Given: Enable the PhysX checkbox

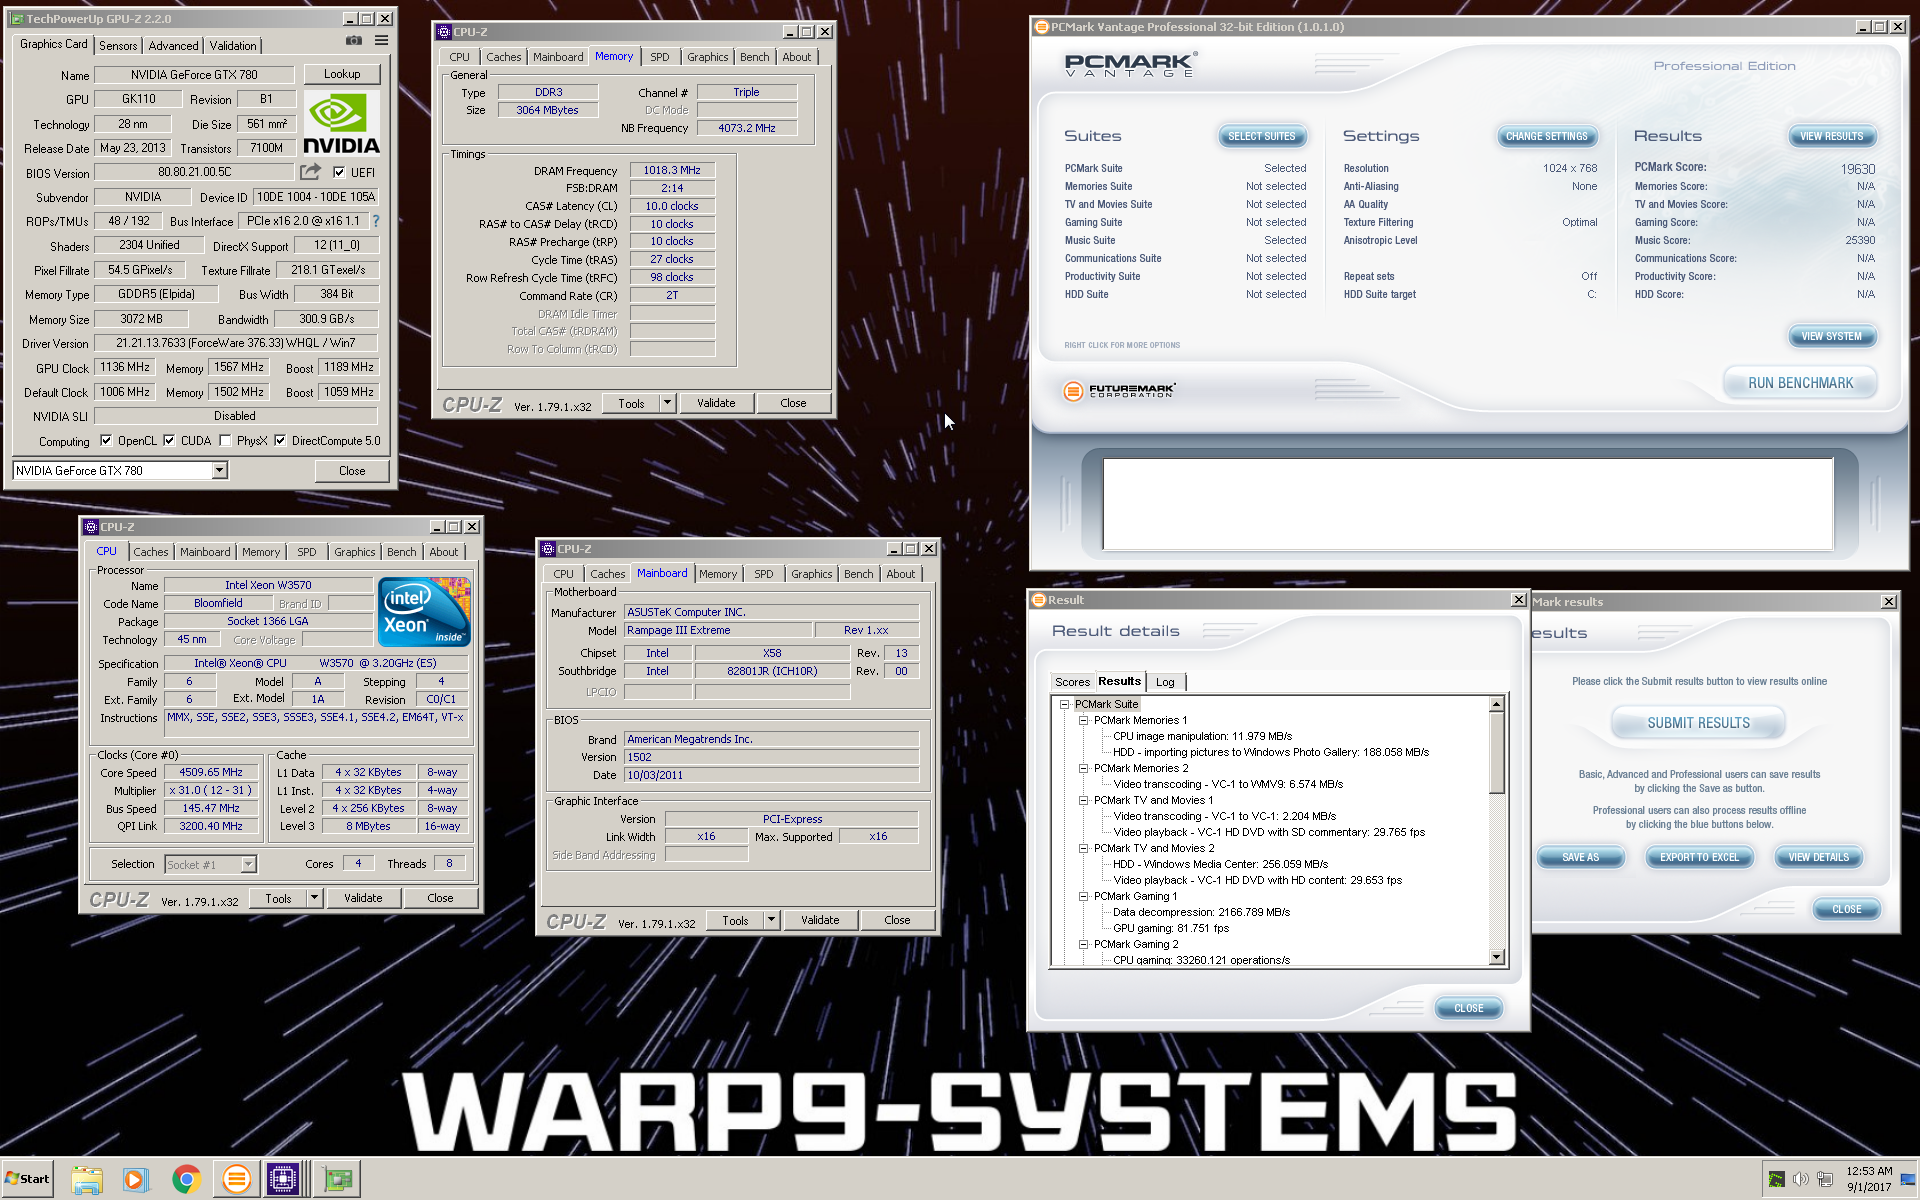Looking at the screenshot, I should pyautogui.click(x=225, y=440).
